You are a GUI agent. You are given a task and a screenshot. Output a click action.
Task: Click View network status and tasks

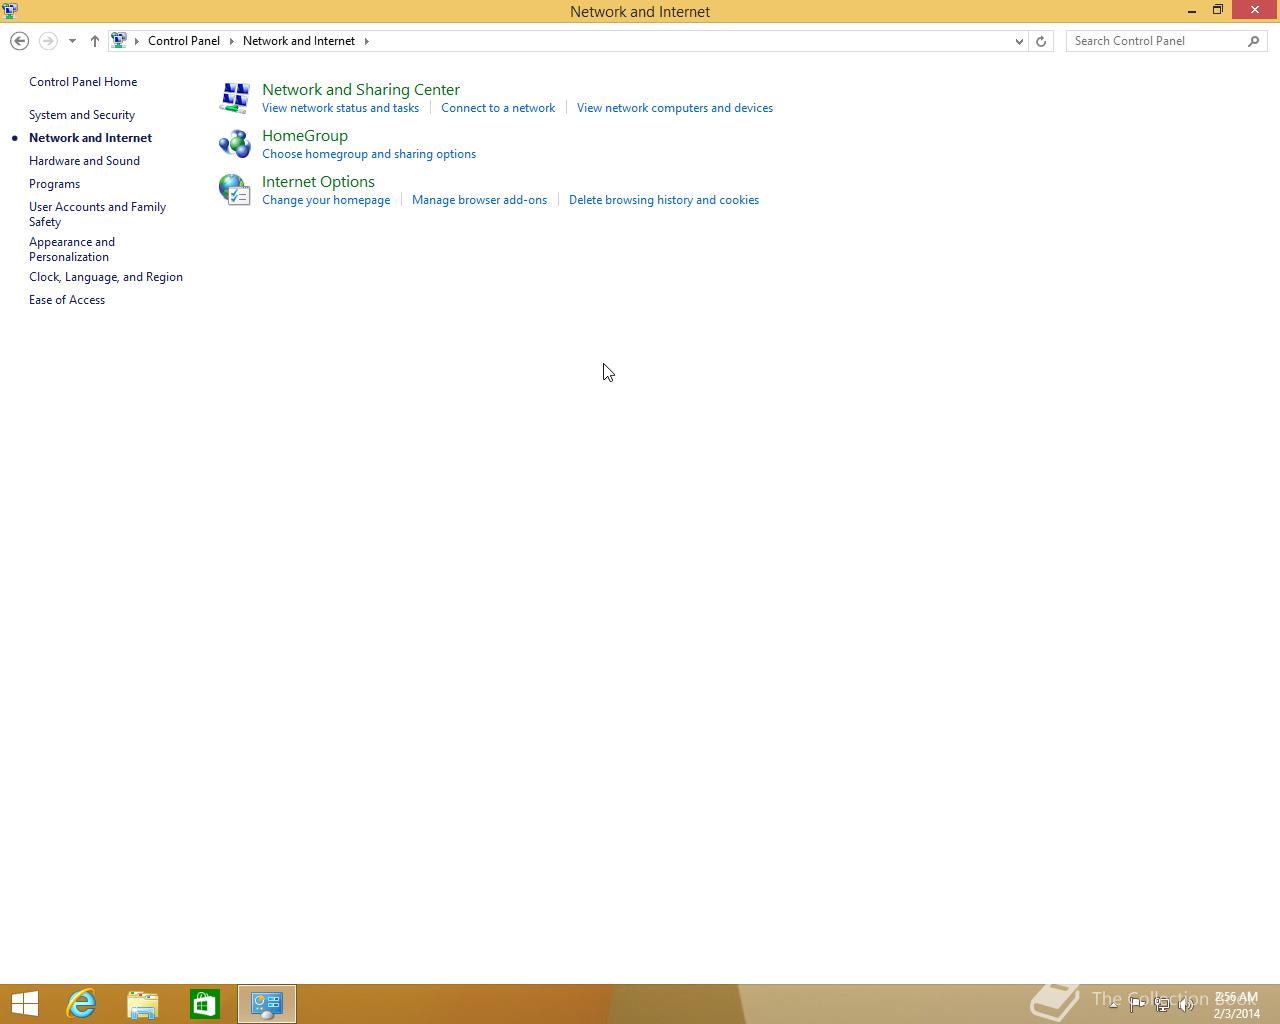click(x=340, y=108)
